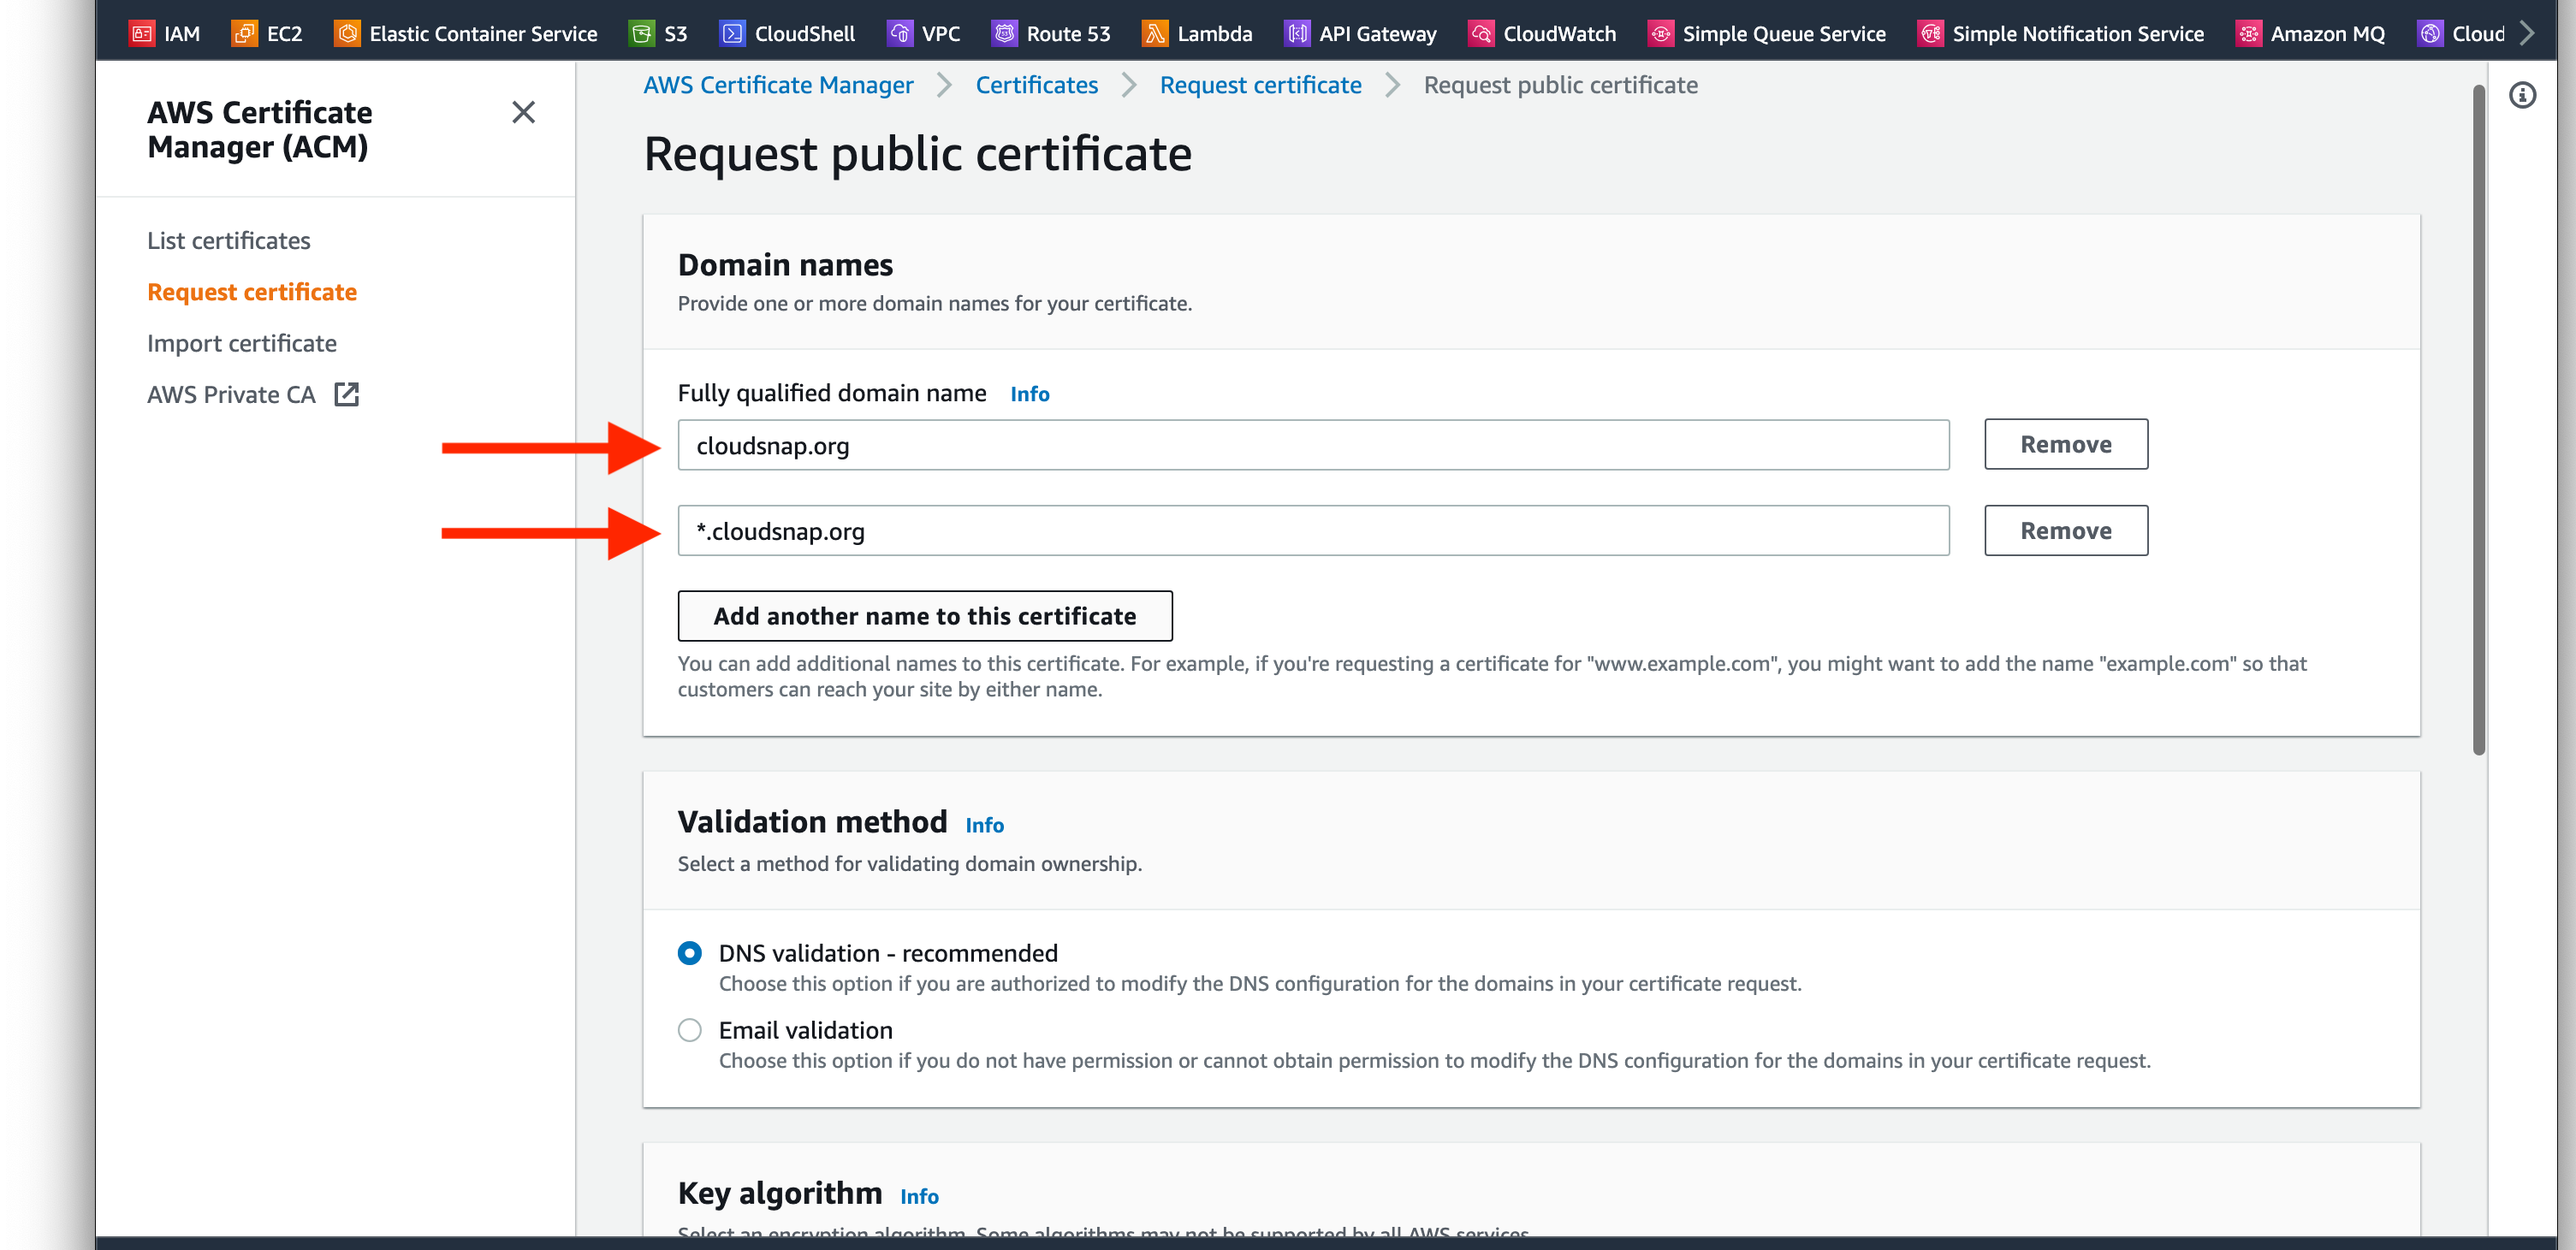
Task: Expand the favorites bar with right chevron
Action: (x=2527, y=33)
